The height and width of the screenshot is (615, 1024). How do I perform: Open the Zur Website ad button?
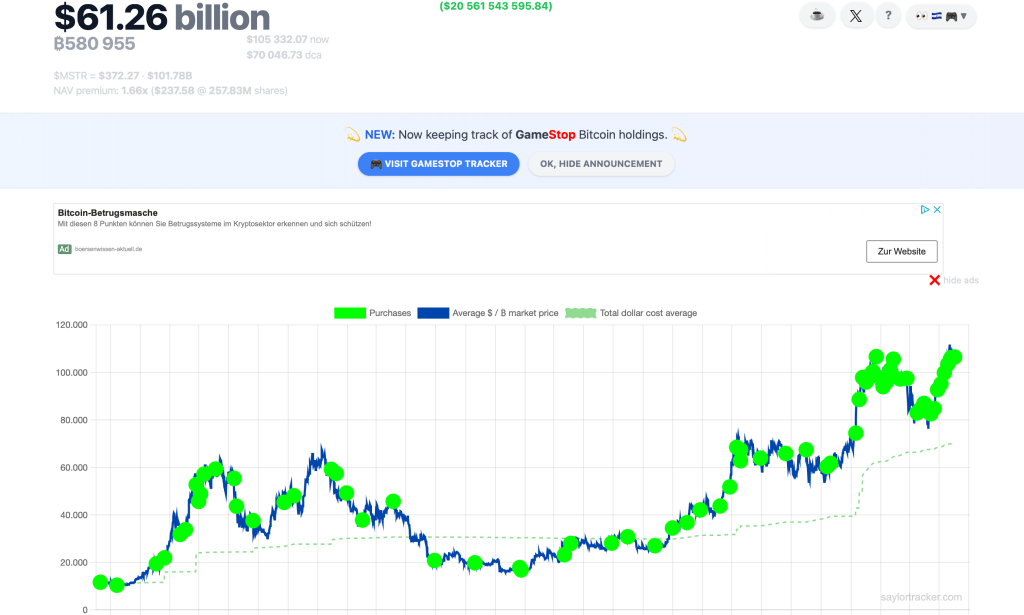click(901, 251)
